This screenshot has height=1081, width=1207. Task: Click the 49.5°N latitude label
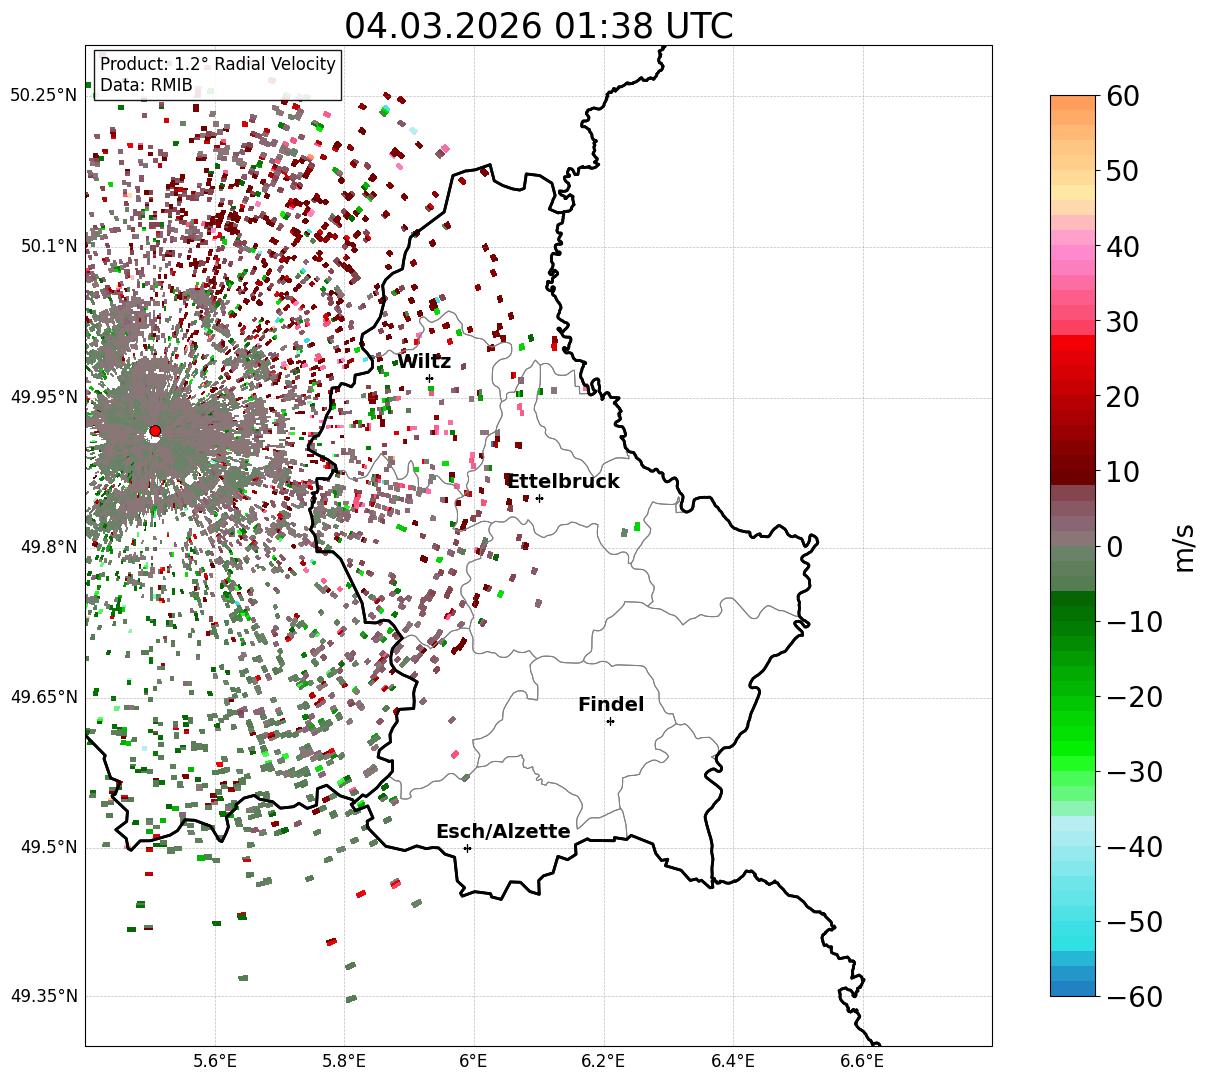48,847
